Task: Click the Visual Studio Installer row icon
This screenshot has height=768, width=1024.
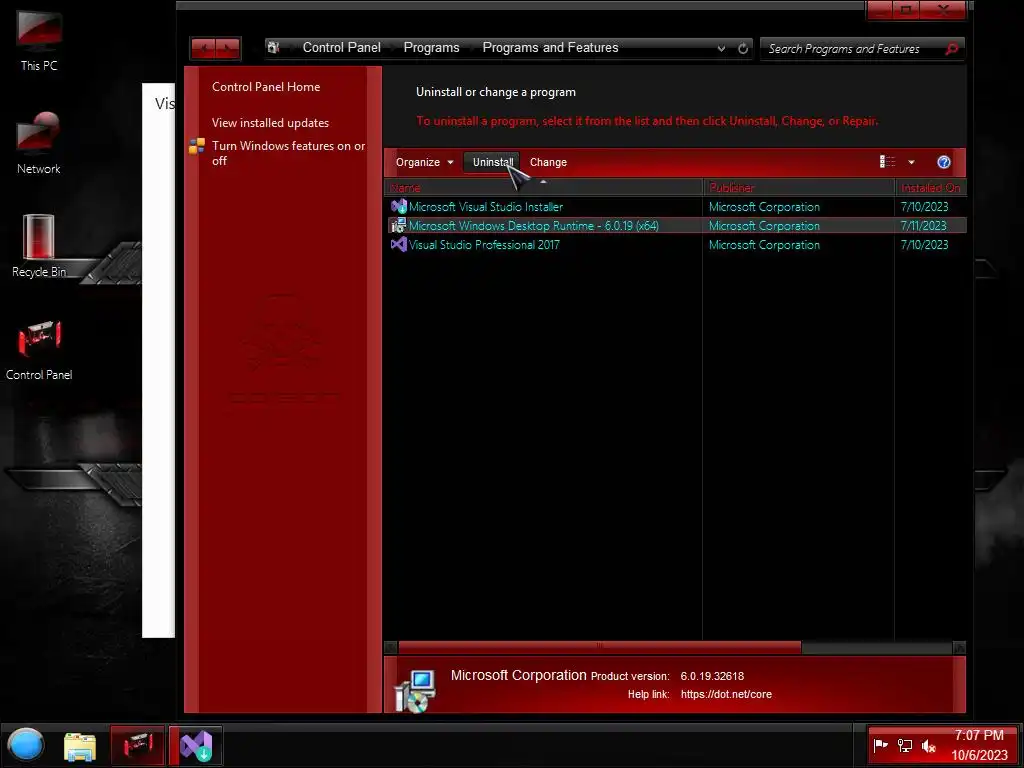Action: click(398, 206)
